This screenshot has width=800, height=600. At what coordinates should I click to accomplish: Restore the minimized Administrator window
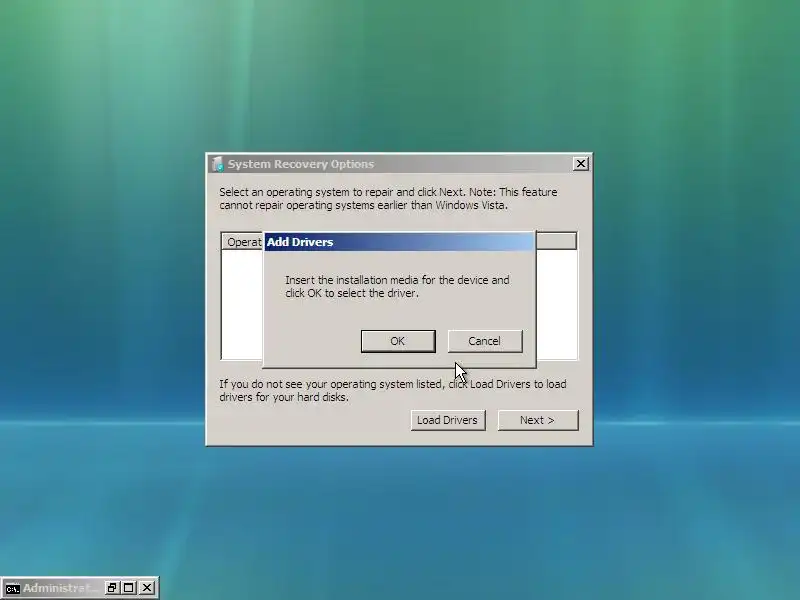(112, 588)
